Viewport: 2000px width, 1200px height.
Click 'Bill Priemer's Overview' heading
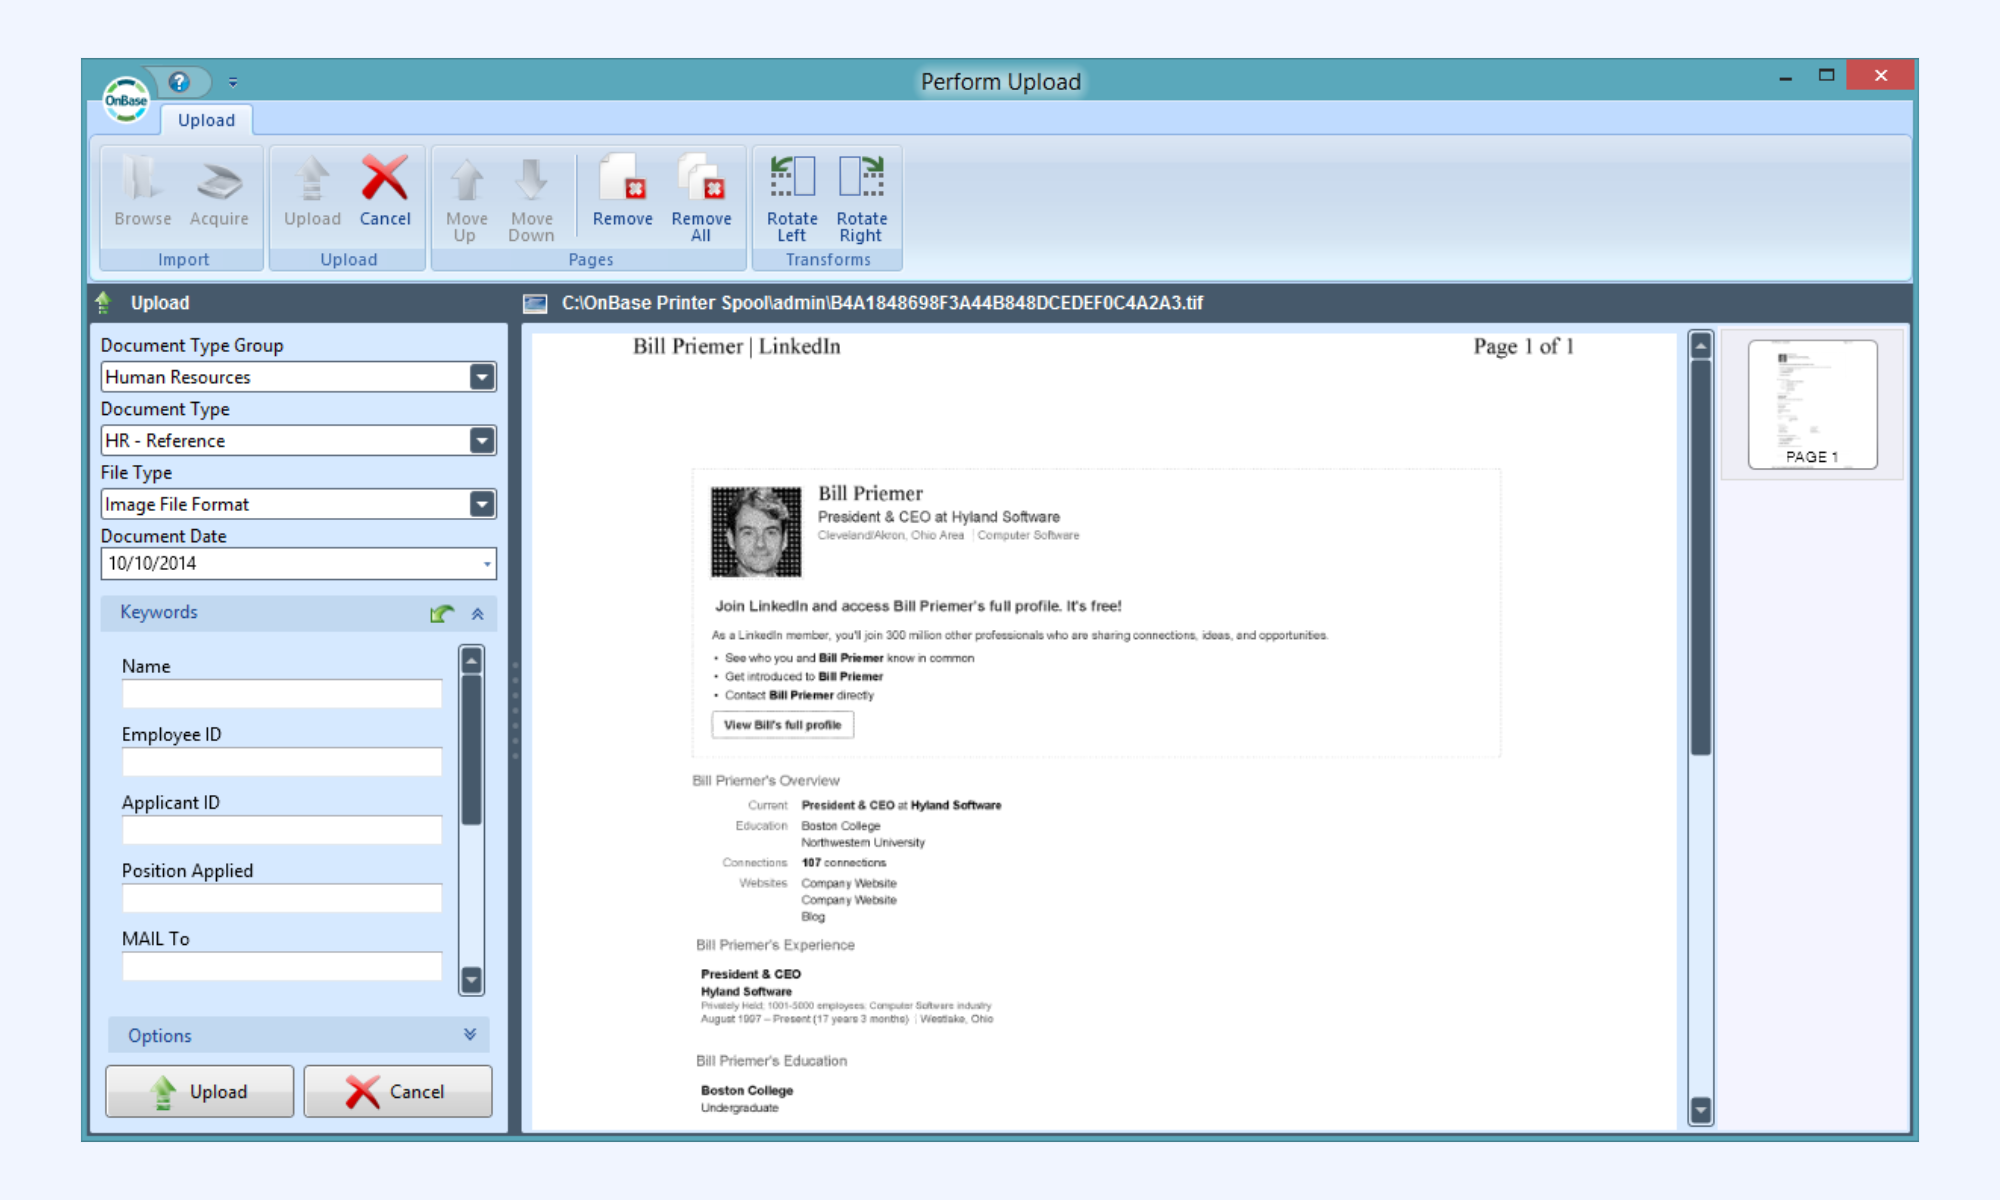[766, 780]
